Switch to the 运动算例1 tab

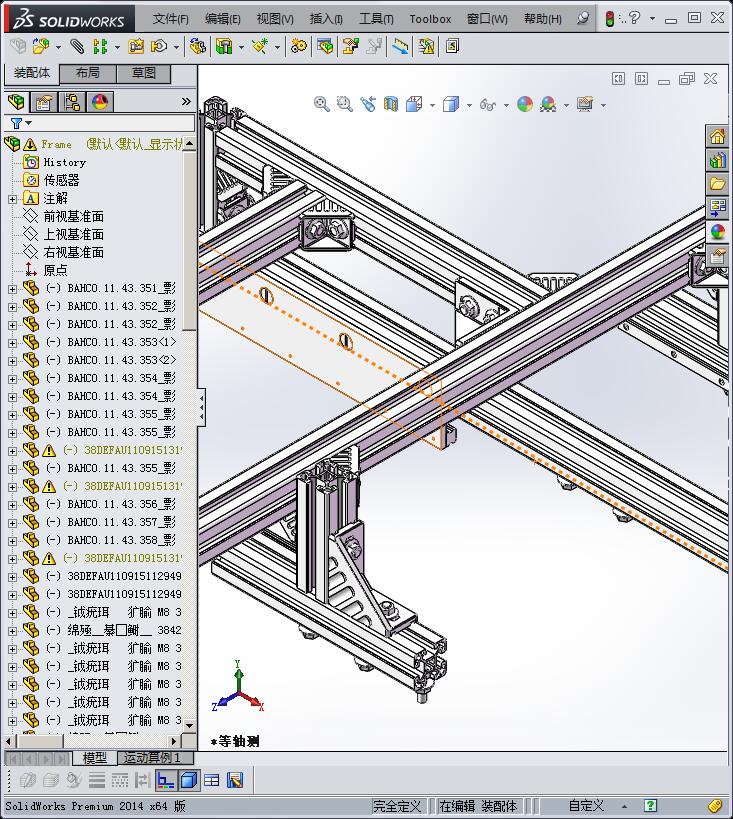155,757
